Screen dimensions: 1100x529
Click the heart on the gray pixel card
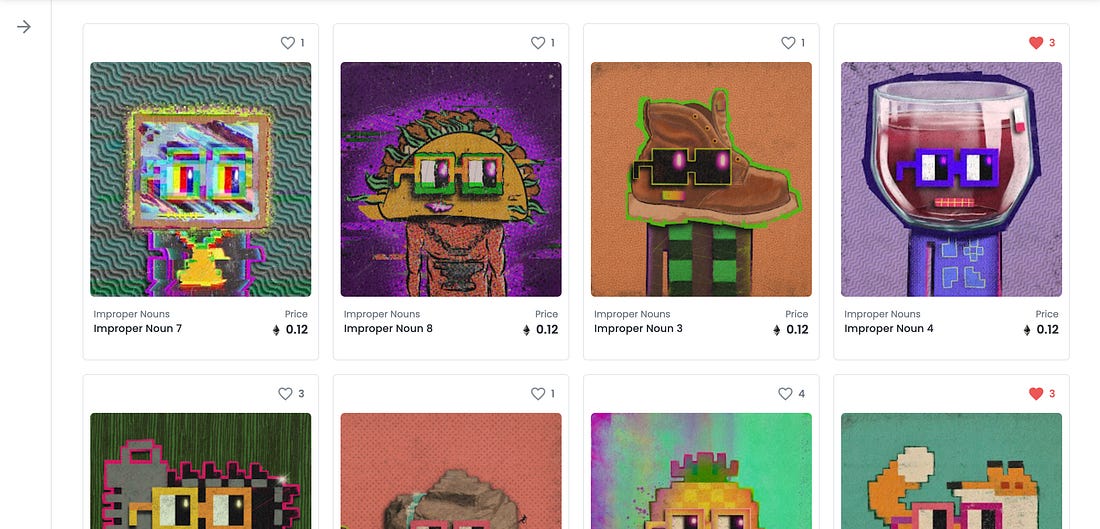(x=285, y=394)
